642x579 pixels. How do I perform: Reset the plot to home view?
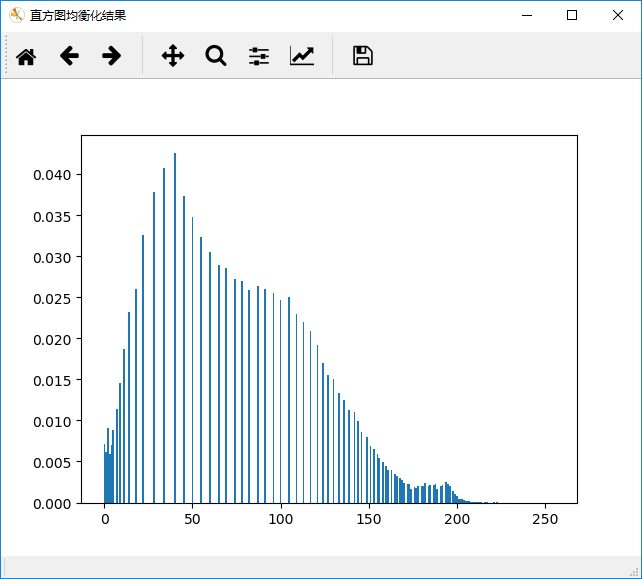click(26, 56)
